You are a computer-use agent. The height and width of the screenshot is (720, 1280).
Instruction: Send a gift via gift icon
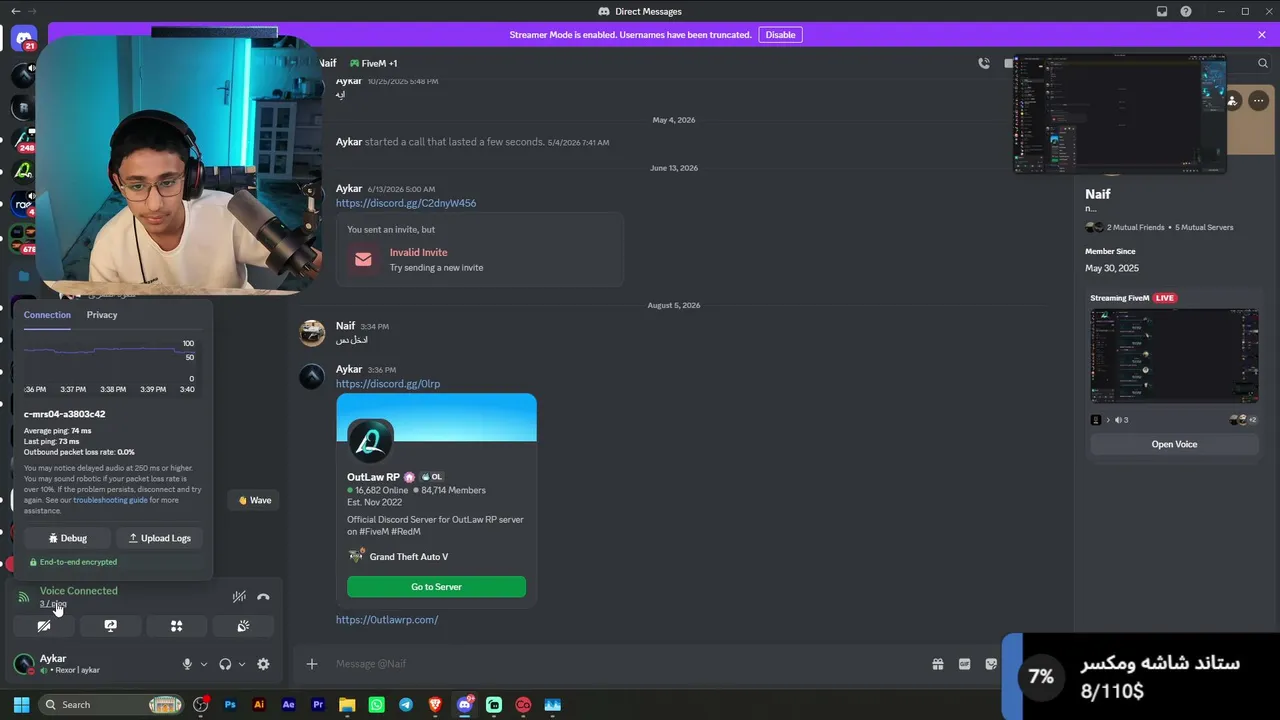click(x=938, y=664)
